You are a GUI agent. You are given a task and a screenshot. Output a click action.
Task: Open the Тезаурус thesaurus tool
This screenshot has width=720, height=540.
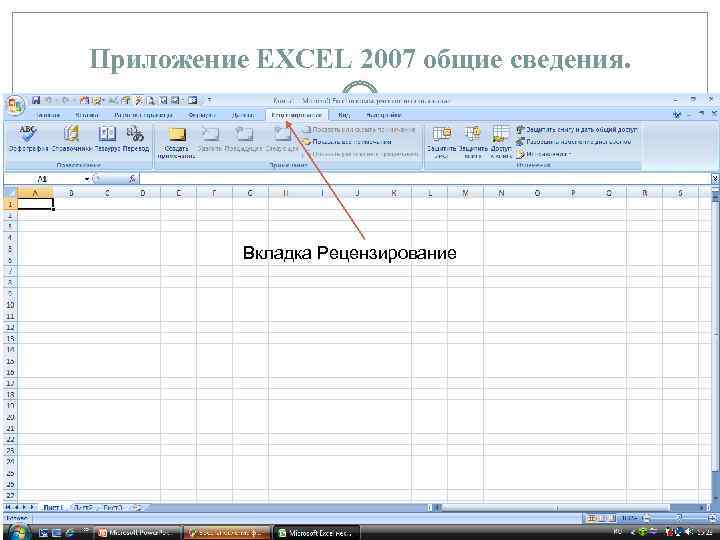[107, 139]
